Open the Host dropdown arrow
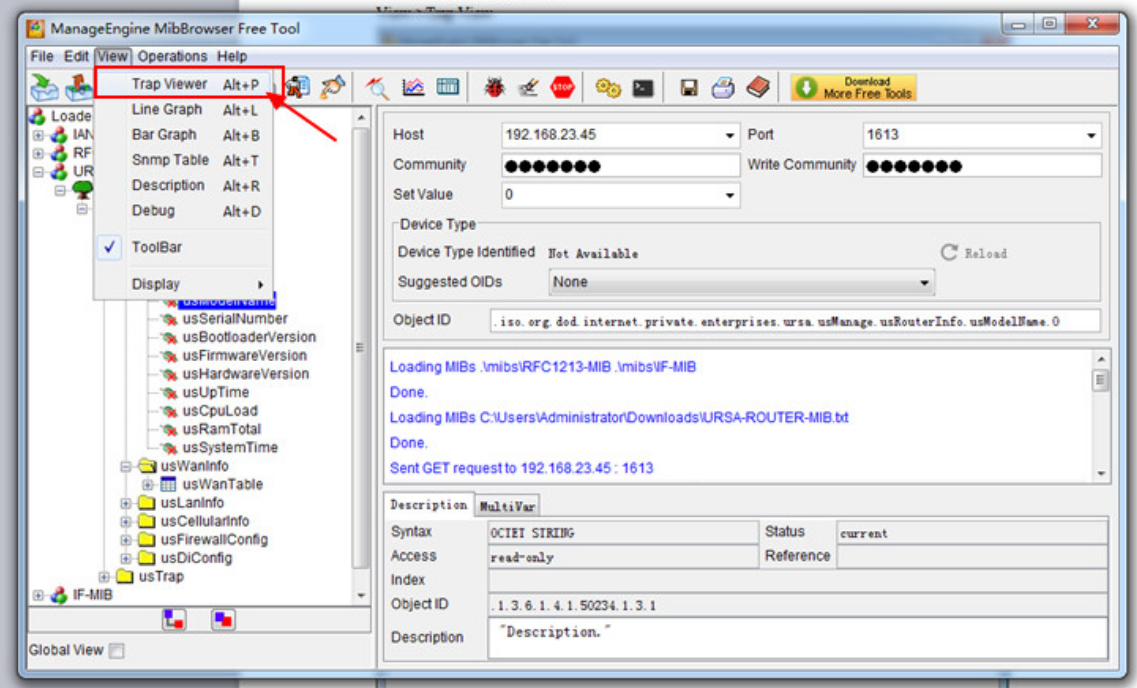1137x688 pixels. 729,136
